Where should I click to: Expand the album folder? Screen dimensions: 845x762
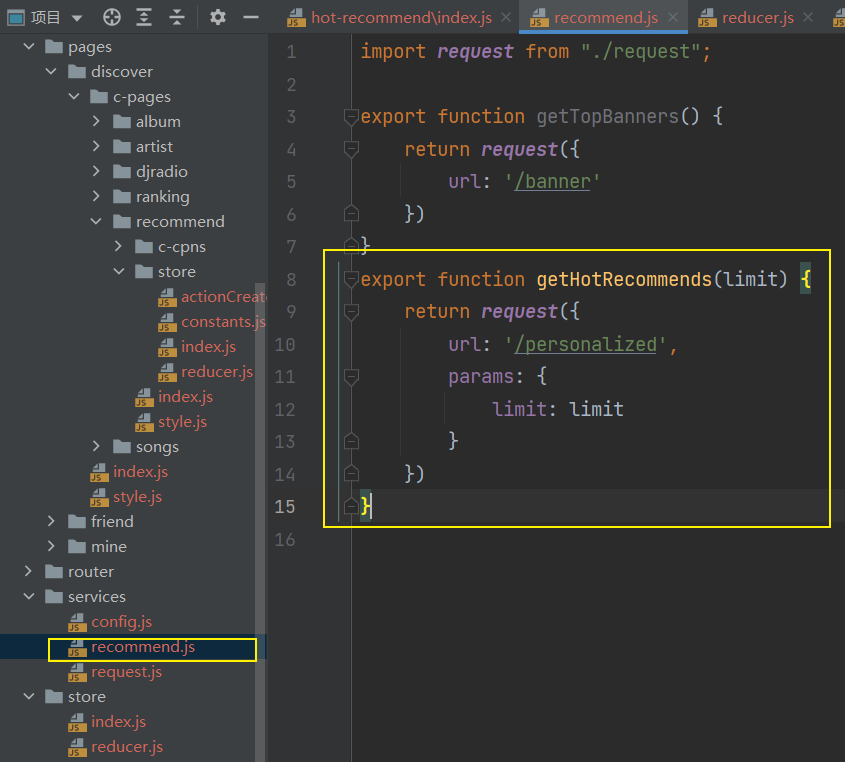pyautogui.click(x=96, y=121)
